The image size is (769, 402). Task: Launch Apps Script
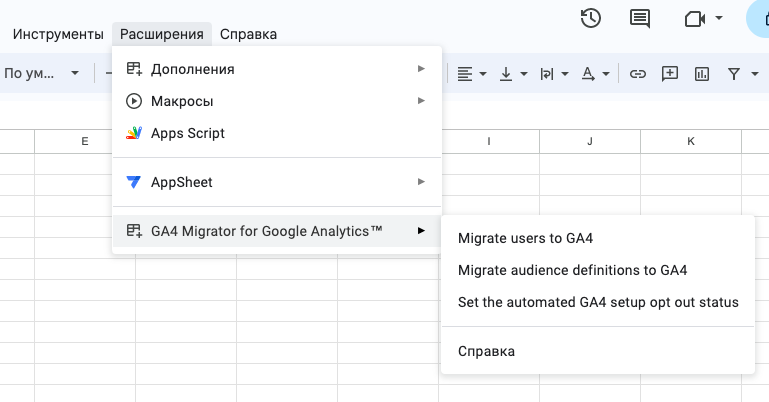[277, 133]
